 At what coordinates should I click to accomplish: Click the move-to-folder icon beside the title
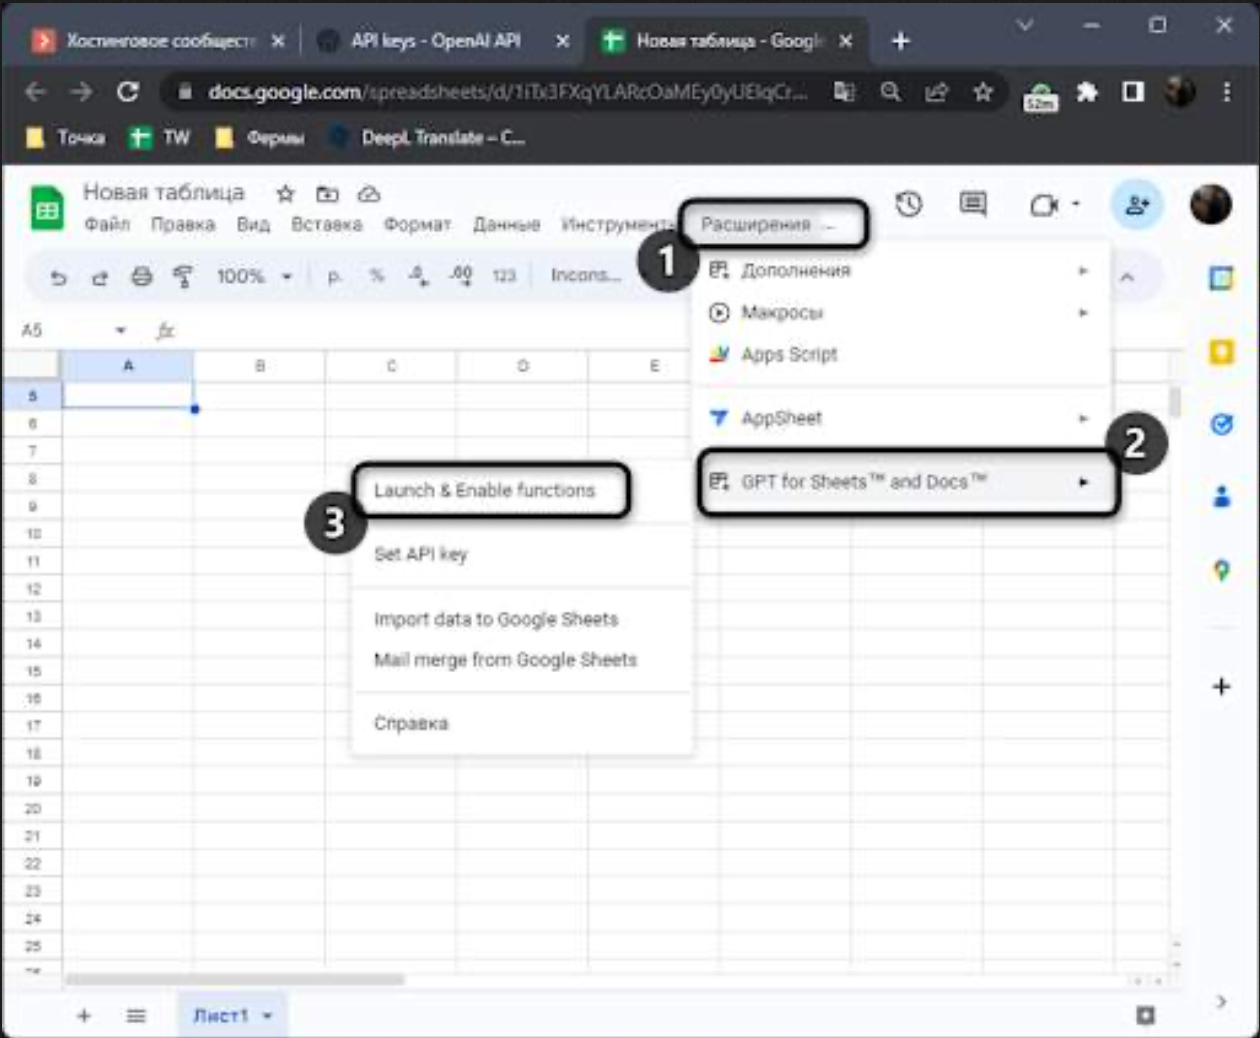tap(327, 194)
